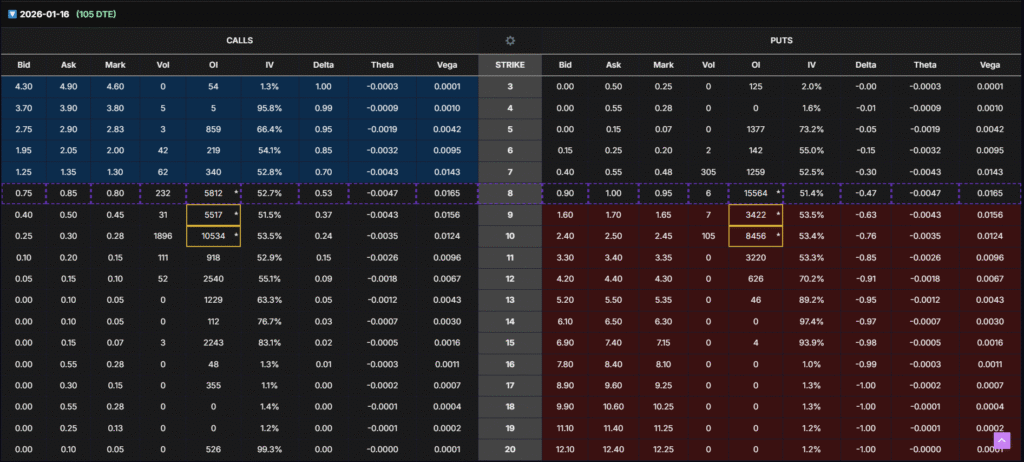Sort by the STRIKE column header

[510, 65]
